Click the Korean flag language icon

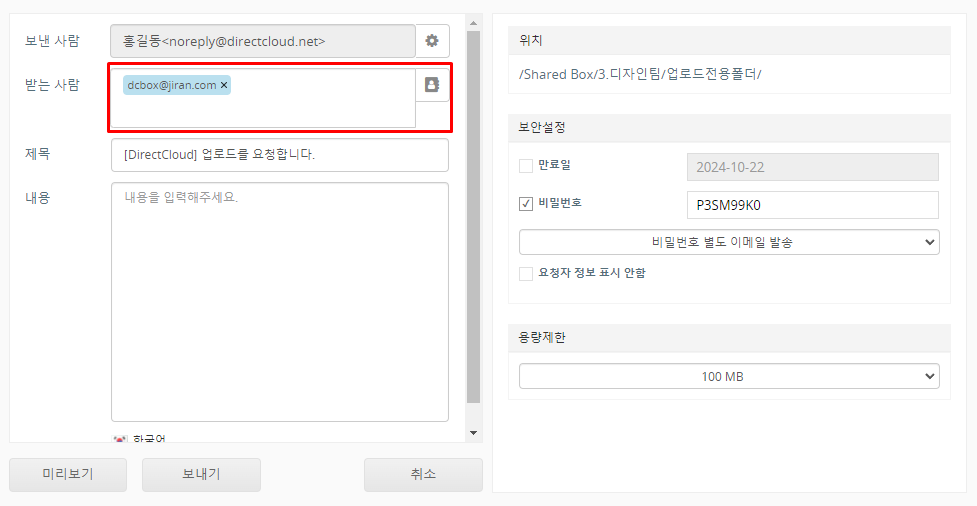pos(120,438)
